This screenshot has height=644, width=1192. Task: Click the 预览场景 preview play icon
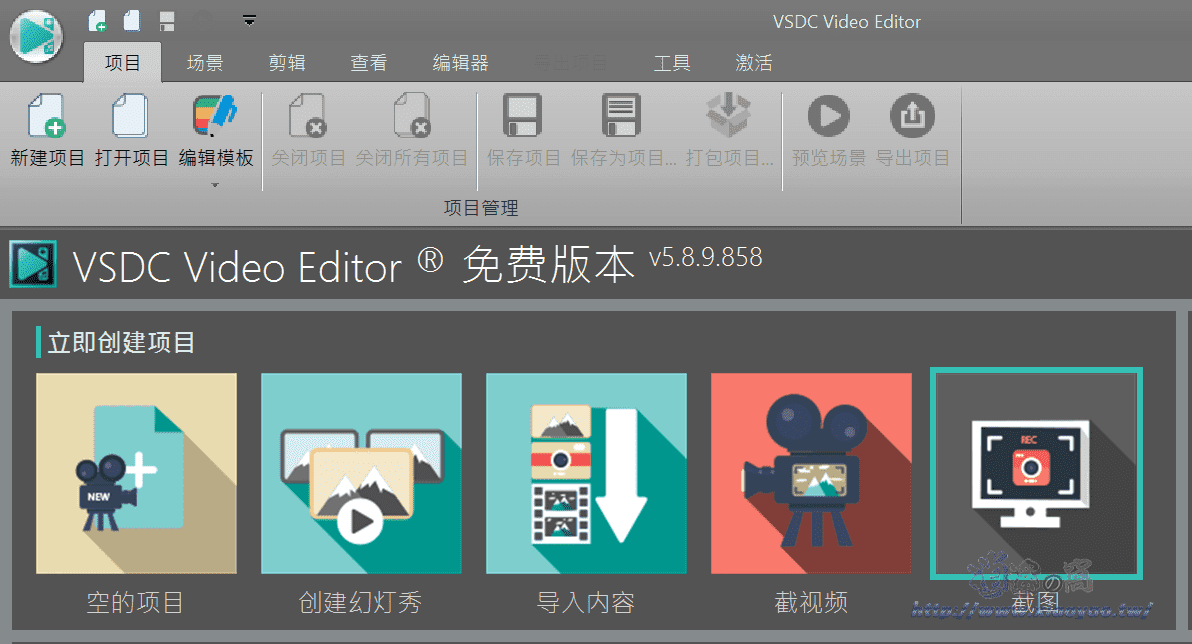coord(829,116)
